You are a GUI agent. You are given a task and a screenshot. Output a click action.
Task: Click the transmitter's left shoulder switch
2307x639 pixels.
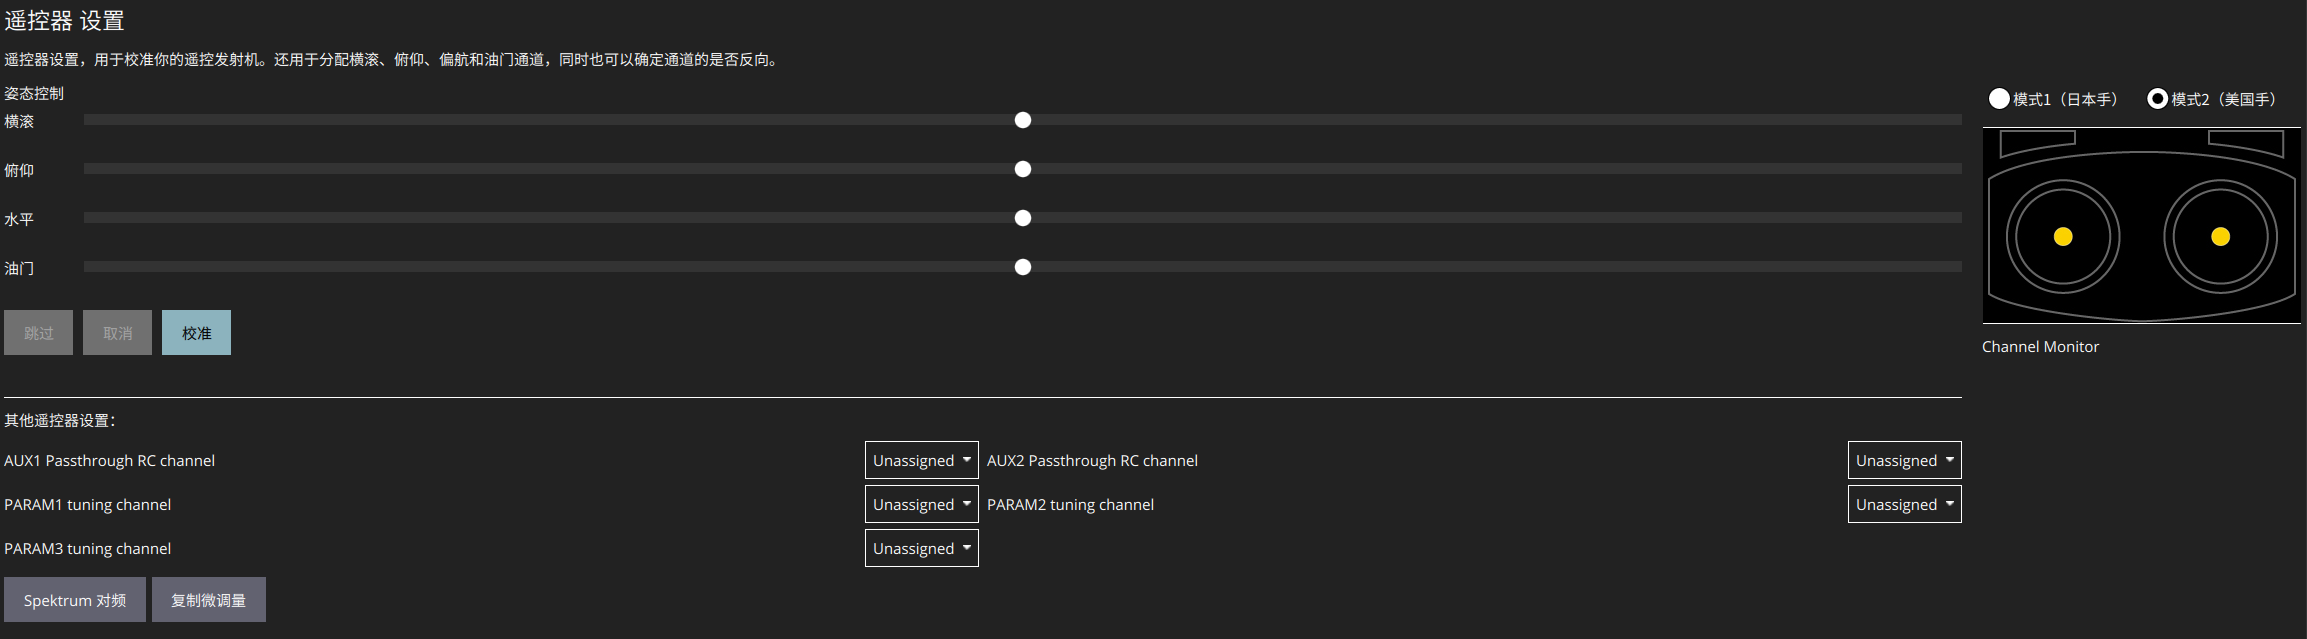tap(2037, 143)
